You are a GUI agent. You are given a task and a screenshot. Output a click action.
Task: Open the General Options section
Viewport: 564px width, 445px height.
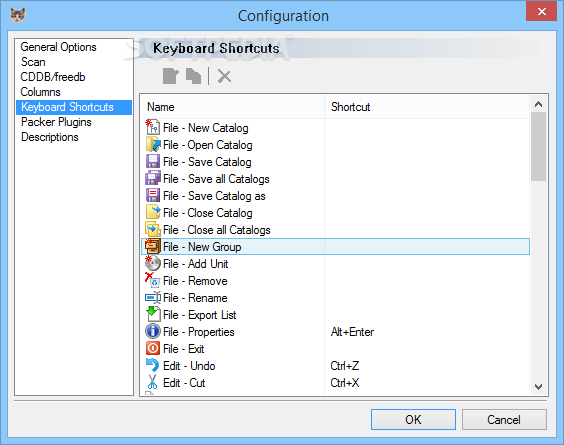pyautogui.click(x=58, y=47)
